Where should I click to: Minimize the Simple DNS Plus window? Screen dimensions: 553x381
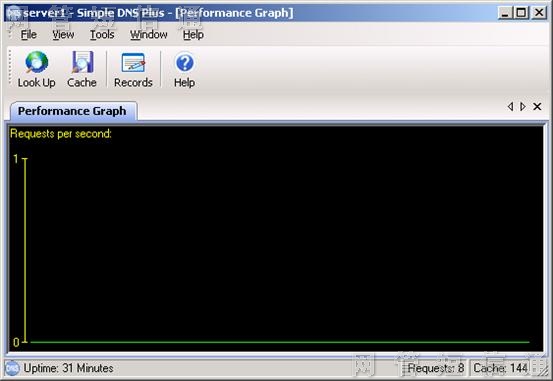coord(505,13)
